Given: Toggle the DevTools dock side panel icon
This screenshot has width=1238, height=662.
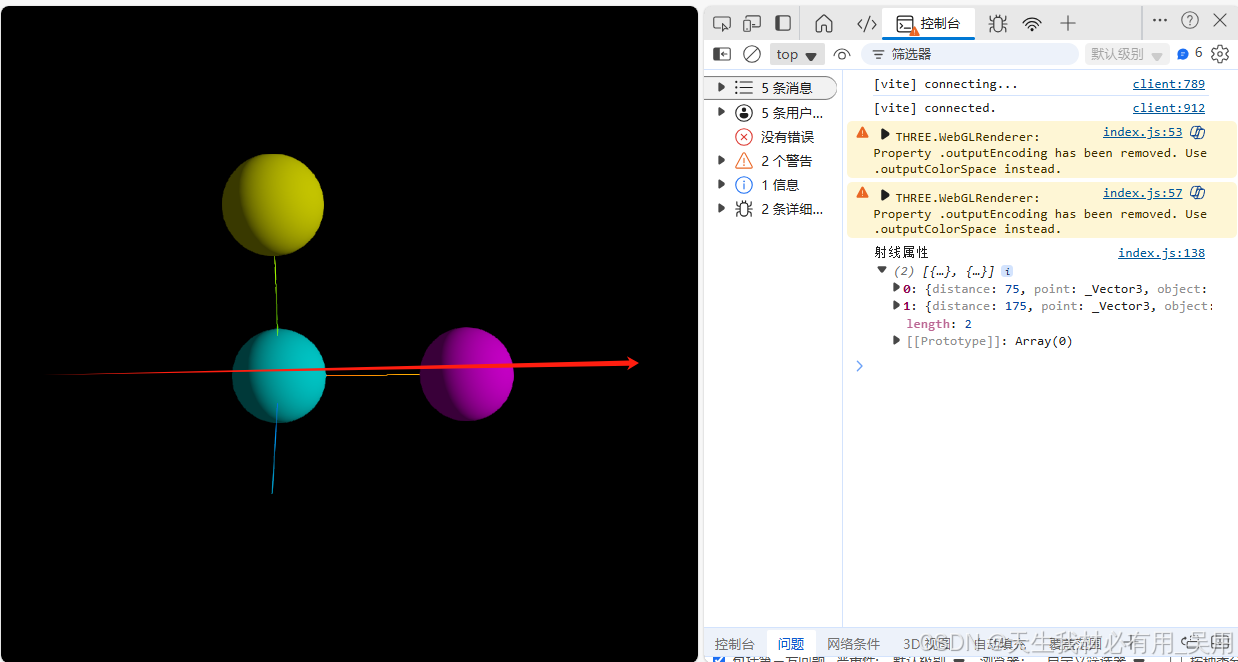Looking at the screenshot, I should pyautogui.click(x=783, y=23).
